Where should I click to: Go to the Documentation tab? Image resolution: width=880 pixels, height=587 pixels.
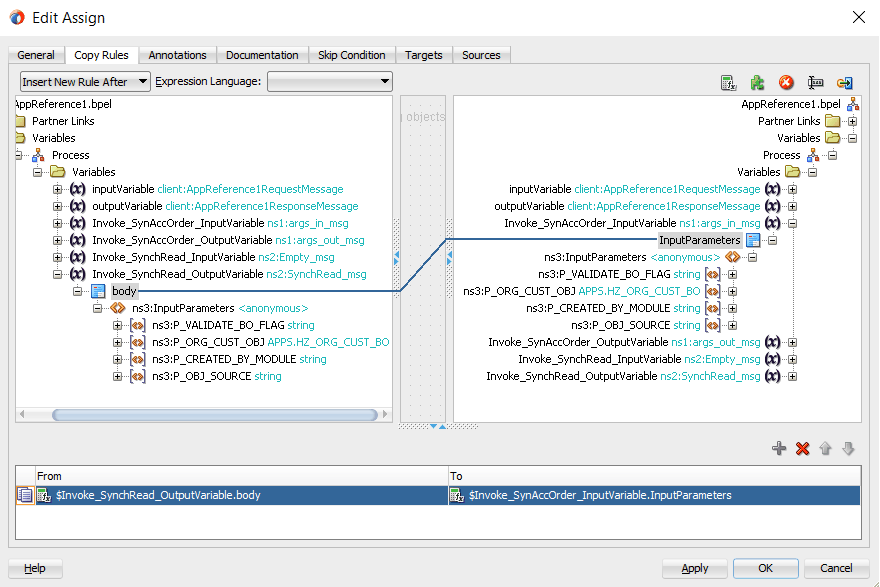point(262,55)
